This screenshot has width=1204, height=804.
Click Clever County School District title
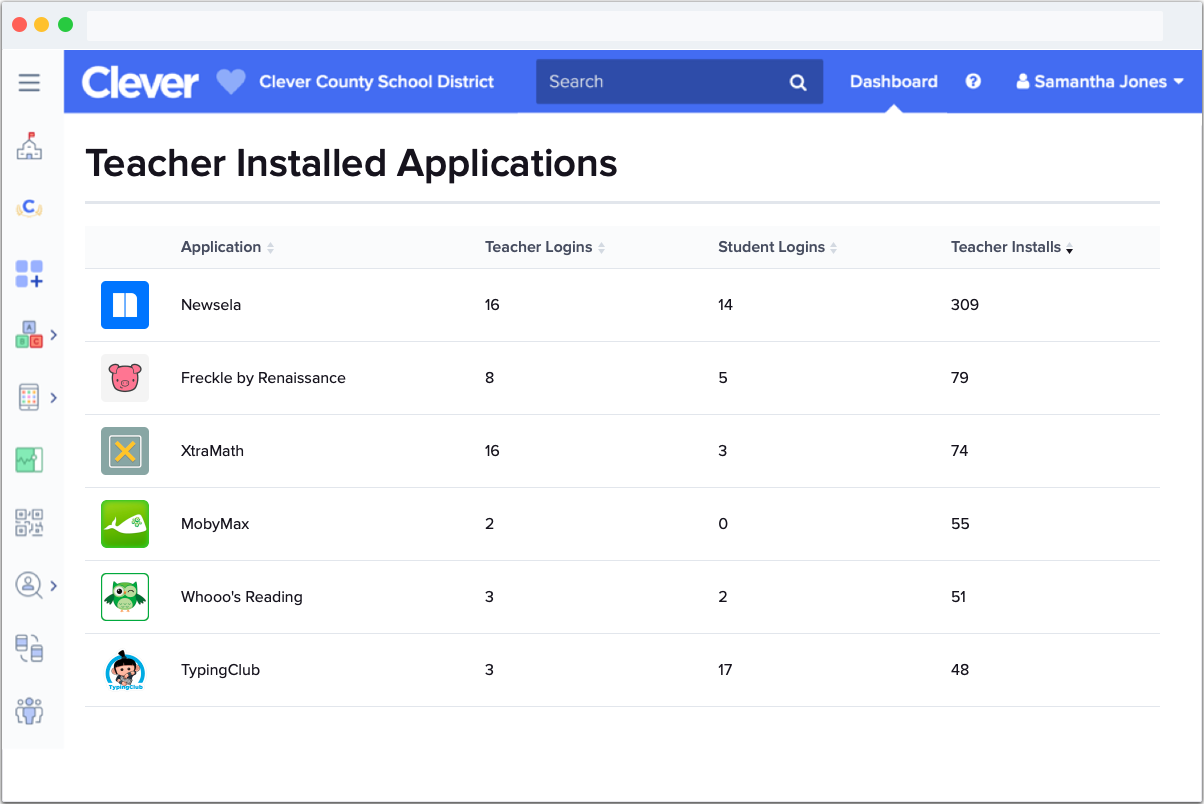tap(377, 82)
